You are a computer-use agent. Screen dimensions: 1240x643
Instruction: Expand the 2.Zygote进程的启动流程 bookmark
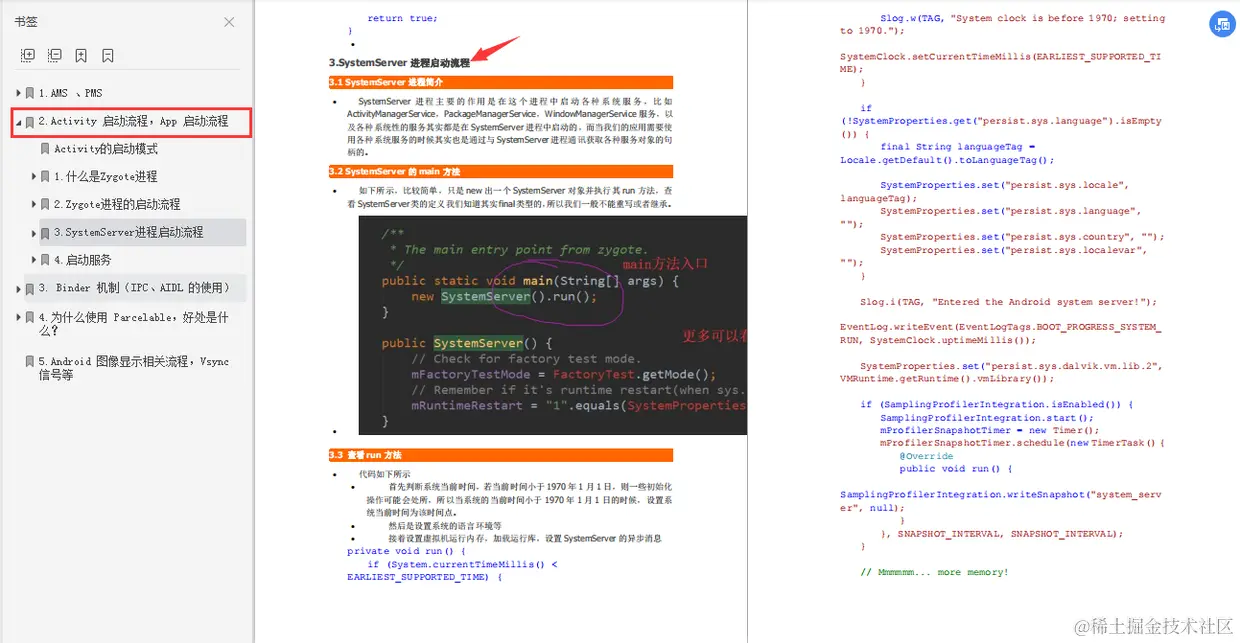click(34, 204)
